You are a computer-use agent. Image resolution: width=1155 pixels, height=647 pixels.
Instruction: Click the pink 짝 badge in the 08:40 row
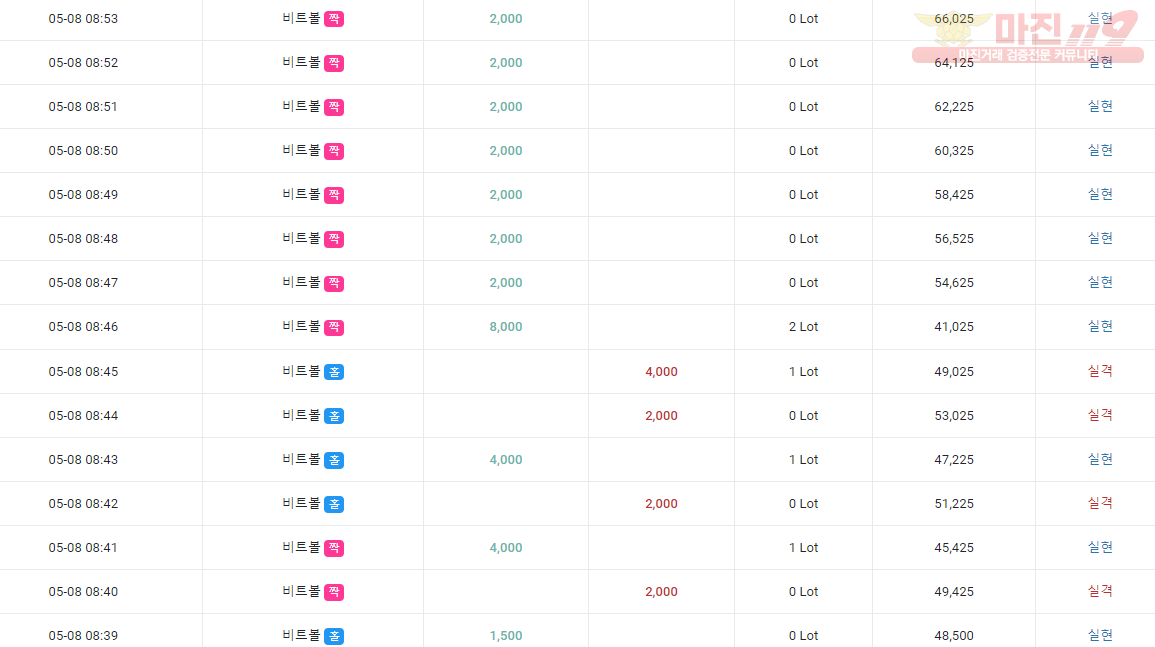pos(334,592)
